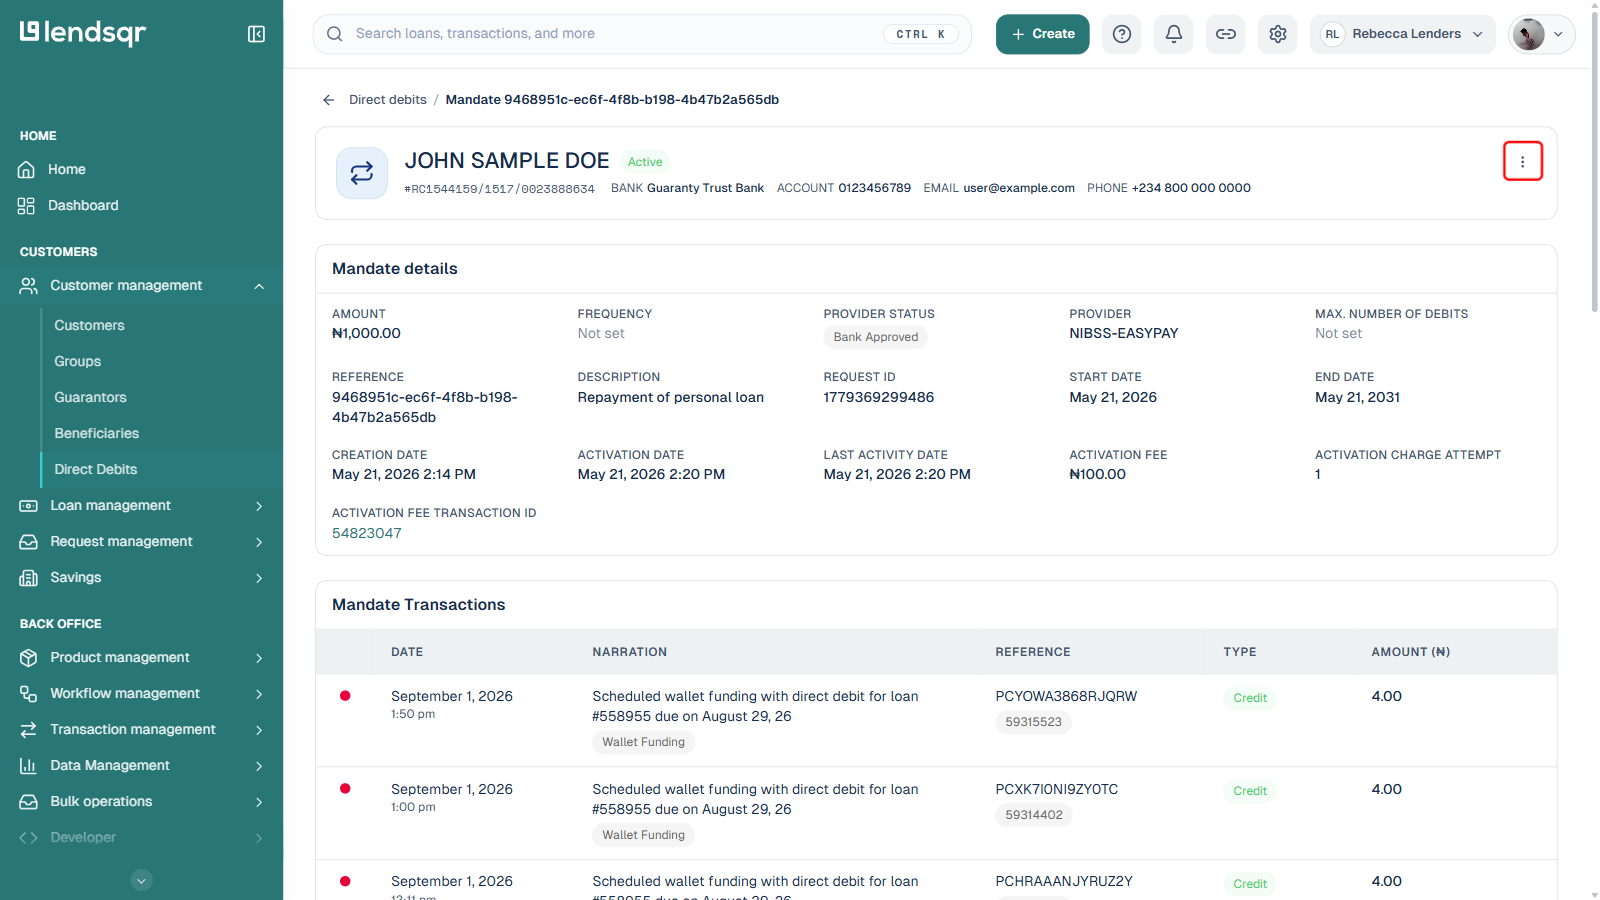Click the Lendsqr logo
Screen dimensions: 1600x900
coord(83,33)
